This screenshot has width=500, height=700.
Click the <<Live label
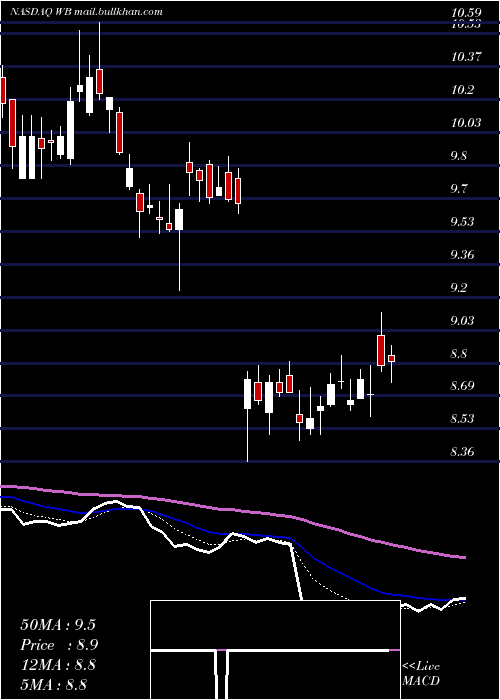[x=421, y=667]
